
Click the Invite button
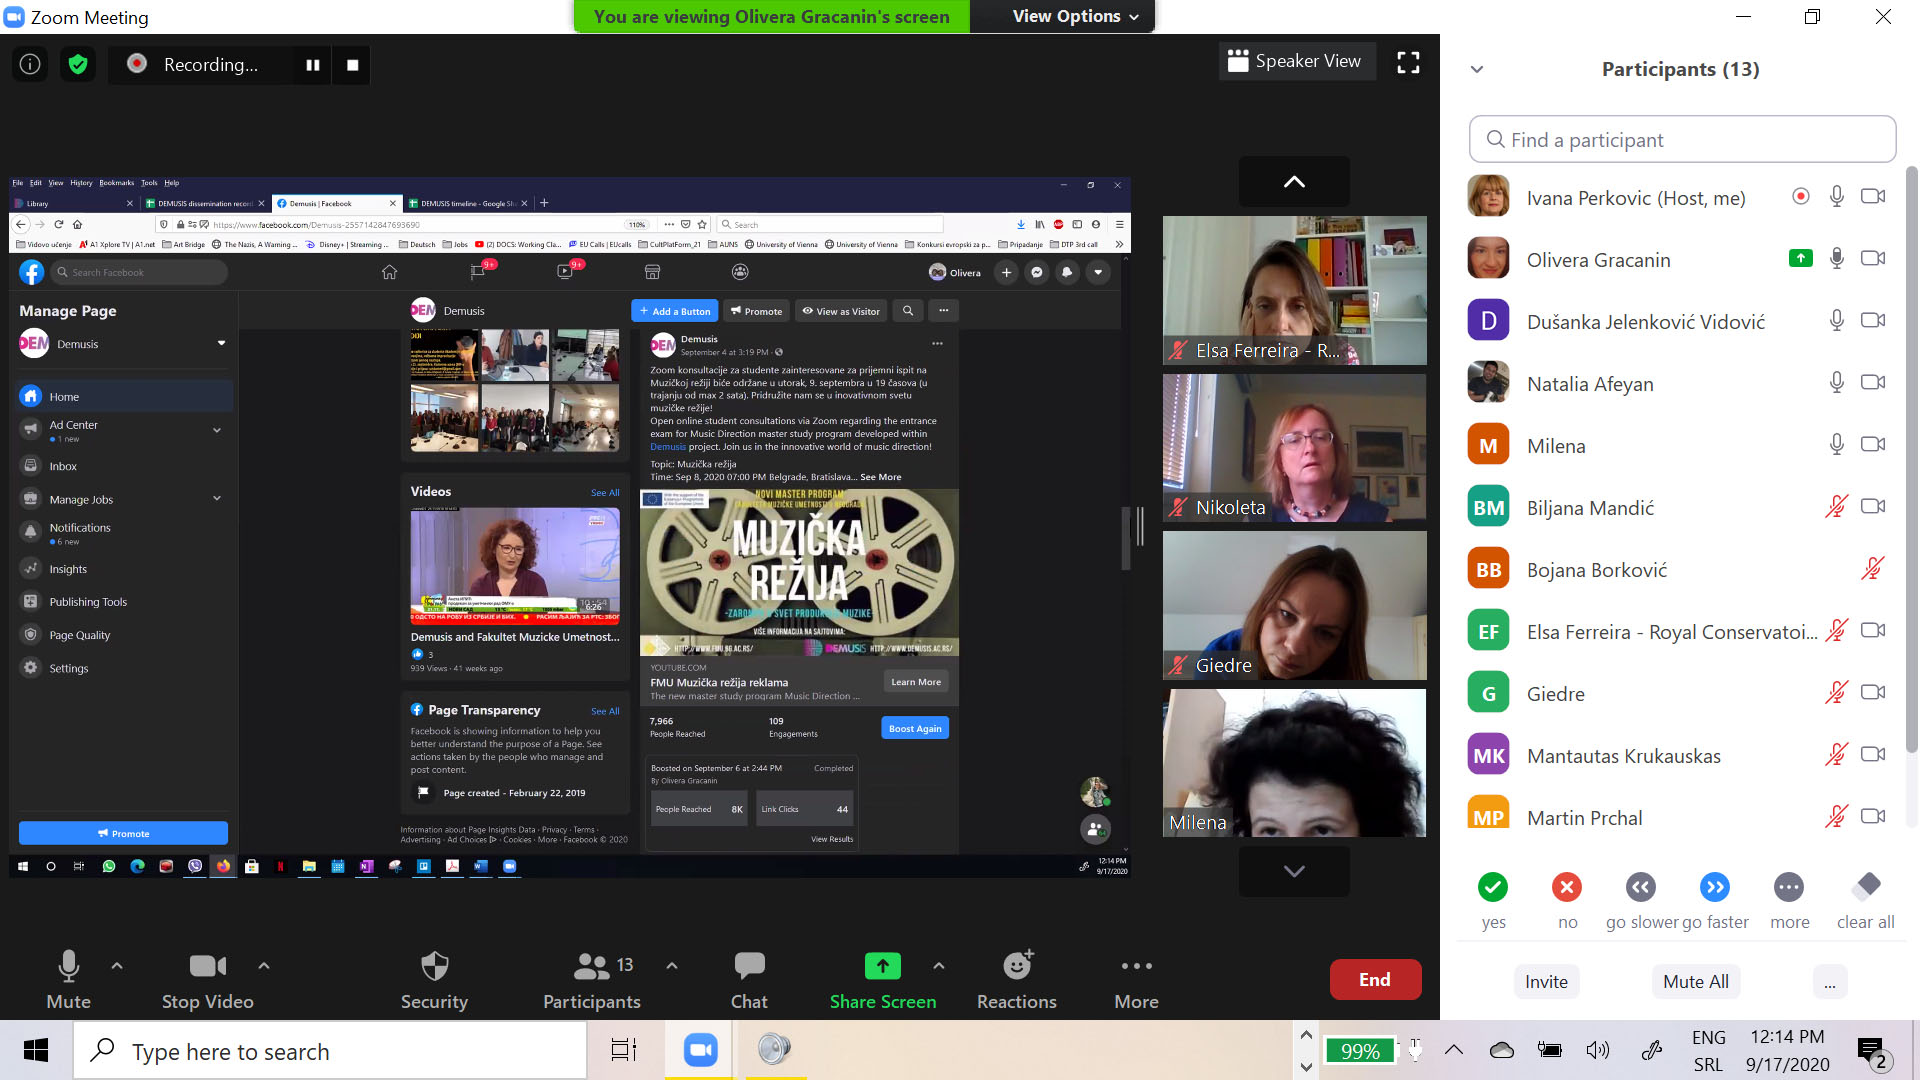coord(1546,982)
